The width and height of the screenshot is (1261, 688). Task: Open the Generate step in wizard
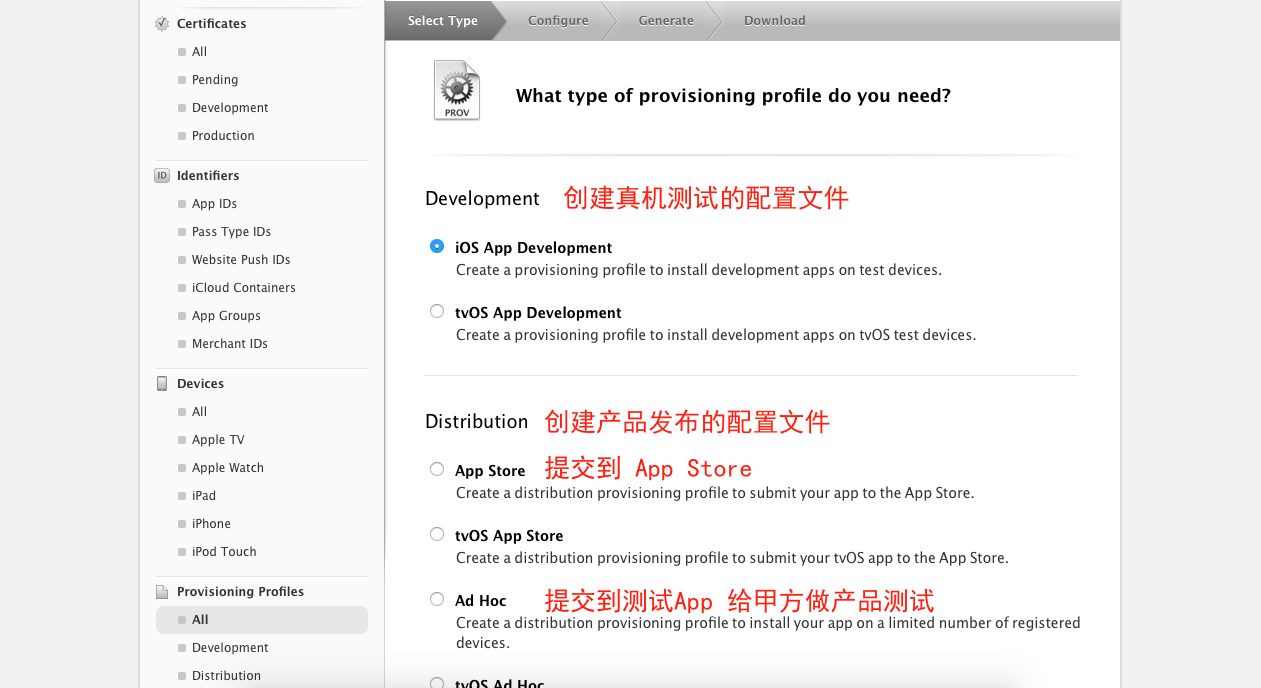click(666, 21)
